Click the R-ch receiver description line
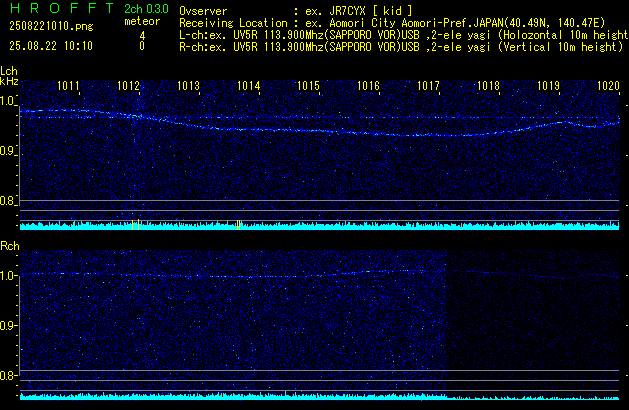 401,47
